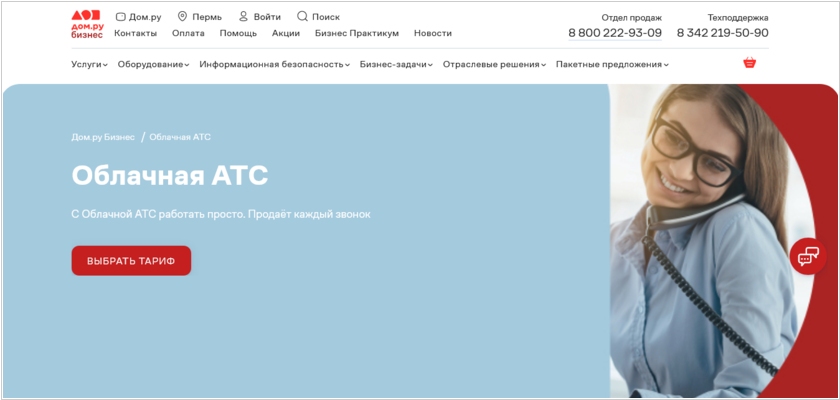This screenshot has height=400, width=840.
Task: Go to the Оплата section
Action: (x=188, y=33)
